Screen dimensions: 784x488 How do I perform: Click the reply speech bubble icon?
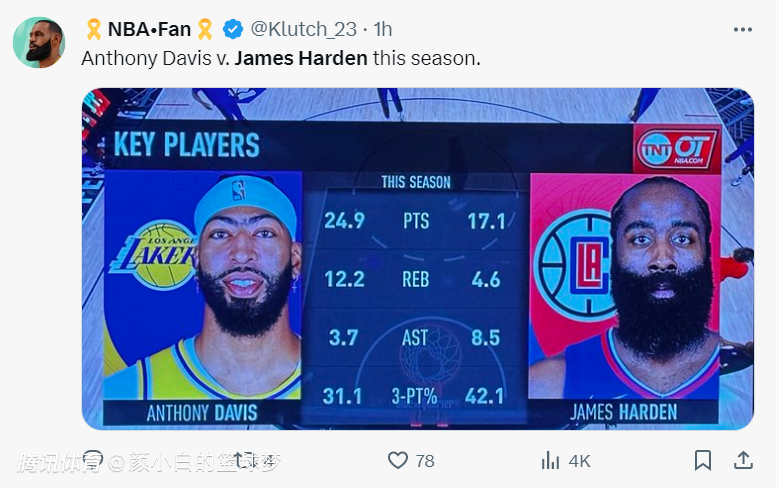click(93, 460)
